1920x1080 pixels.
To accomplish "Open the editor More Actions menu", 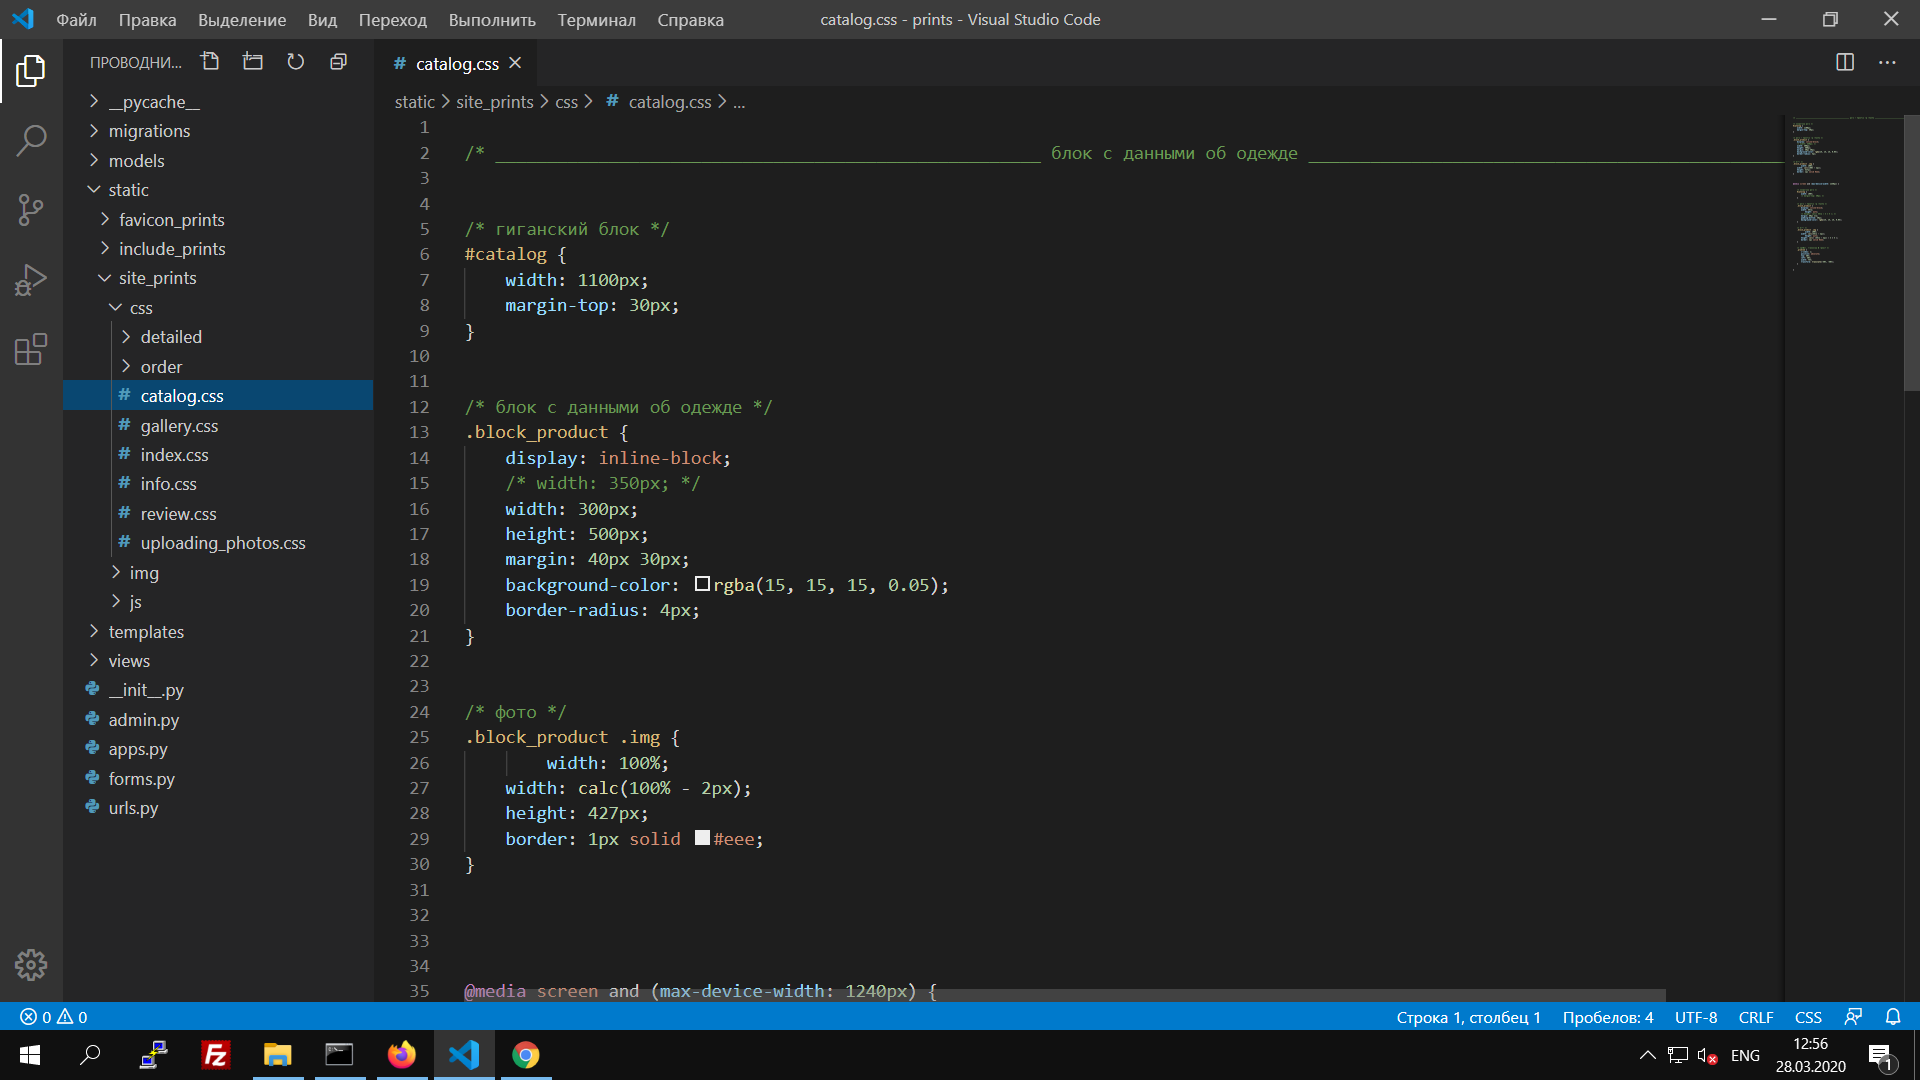I will coord(1887,62).
